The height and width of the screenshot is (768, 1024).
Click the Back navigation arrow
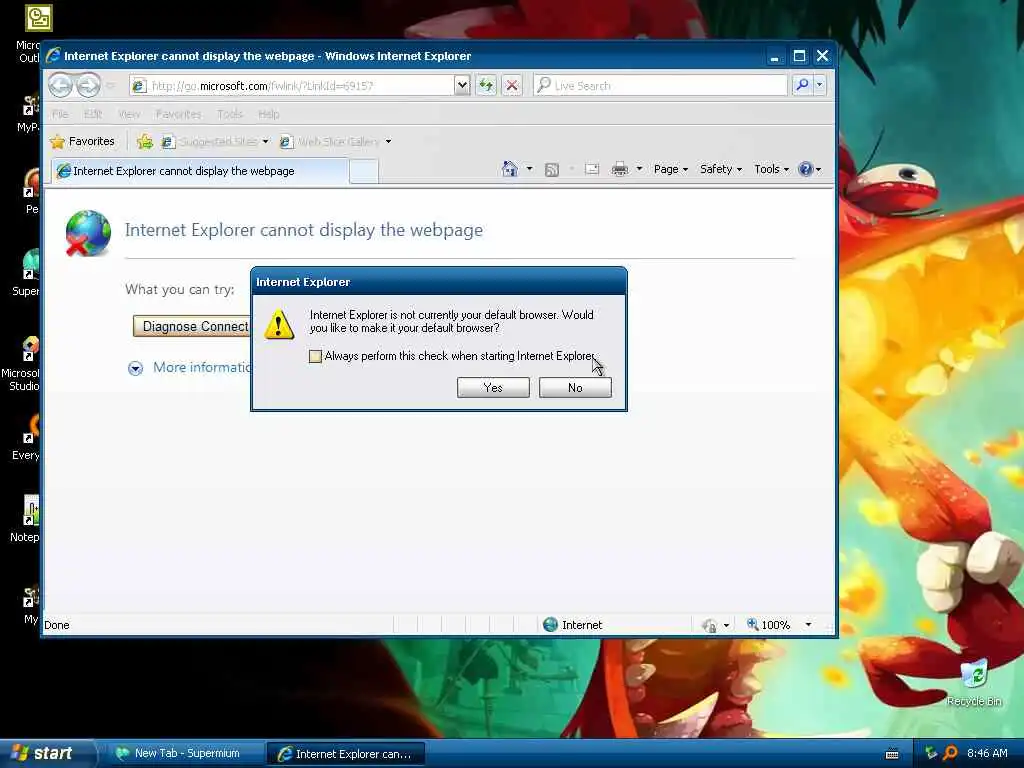(x=61, y=85)
